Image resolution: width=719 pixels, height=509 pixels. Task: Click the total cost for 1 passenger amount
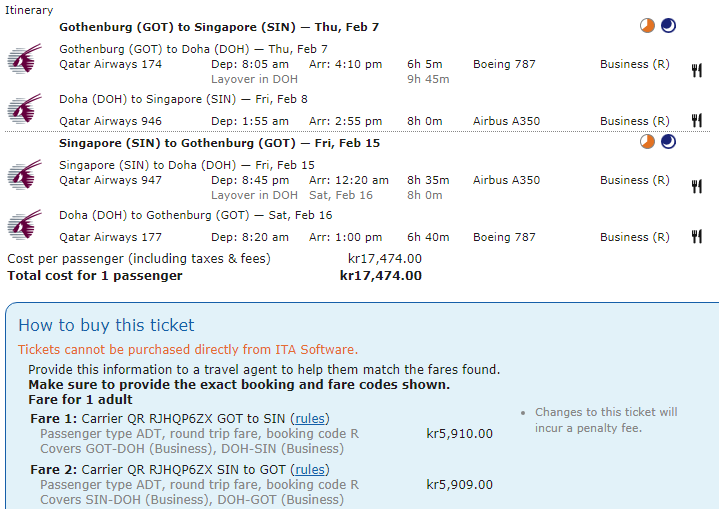click(380, 275)
